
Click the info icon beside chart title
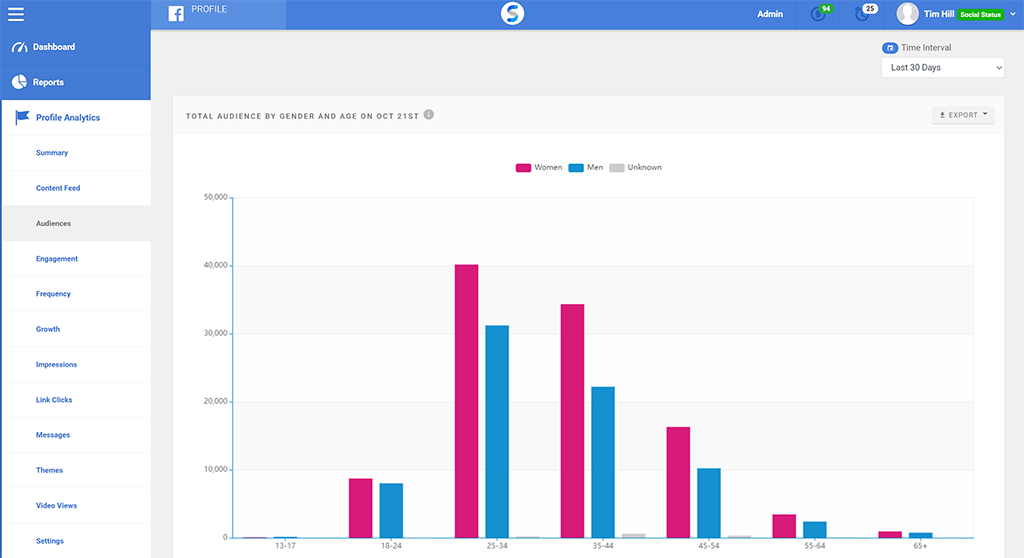click(x=428, y=114)
